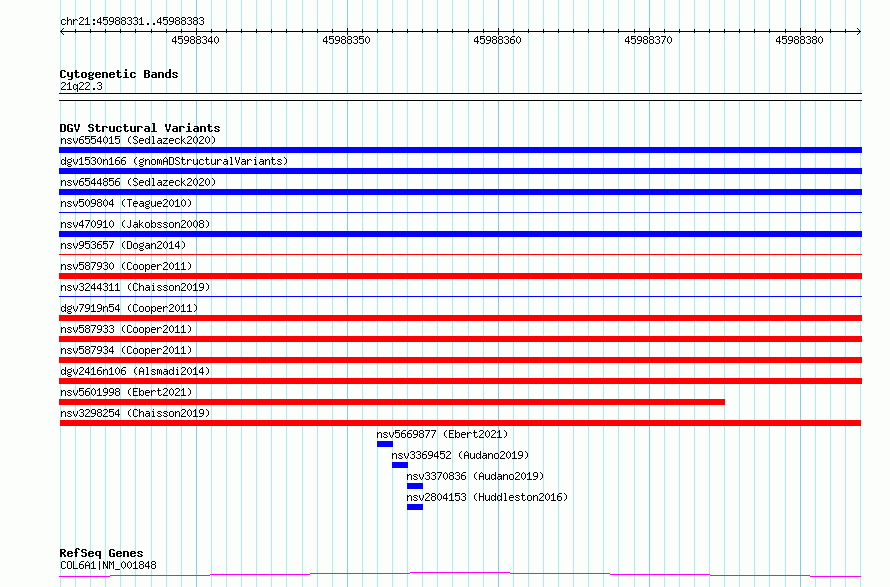
Task: Click the dgv7919n54 (Cooper2011) label
Action: click(x=129, y=308)
